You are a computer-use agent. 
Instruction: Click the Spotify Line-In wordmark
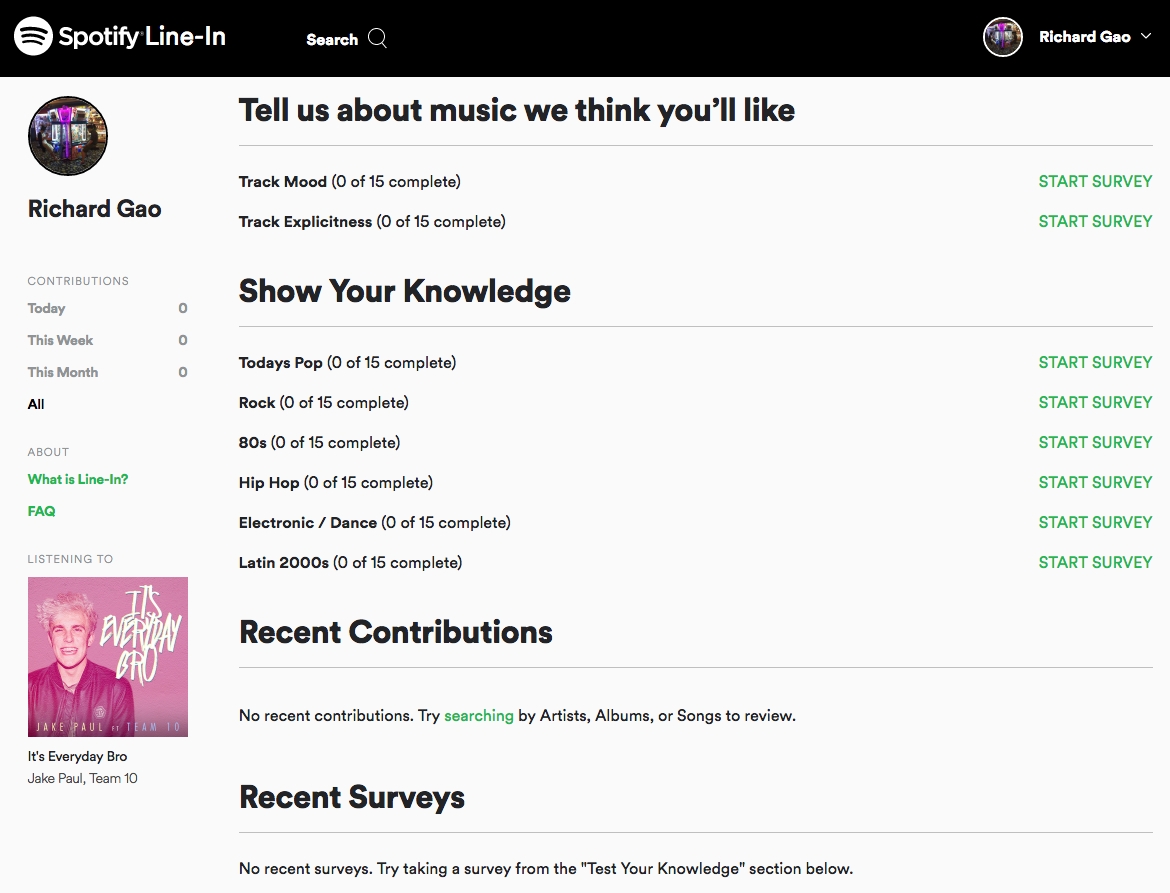(142, 36)
